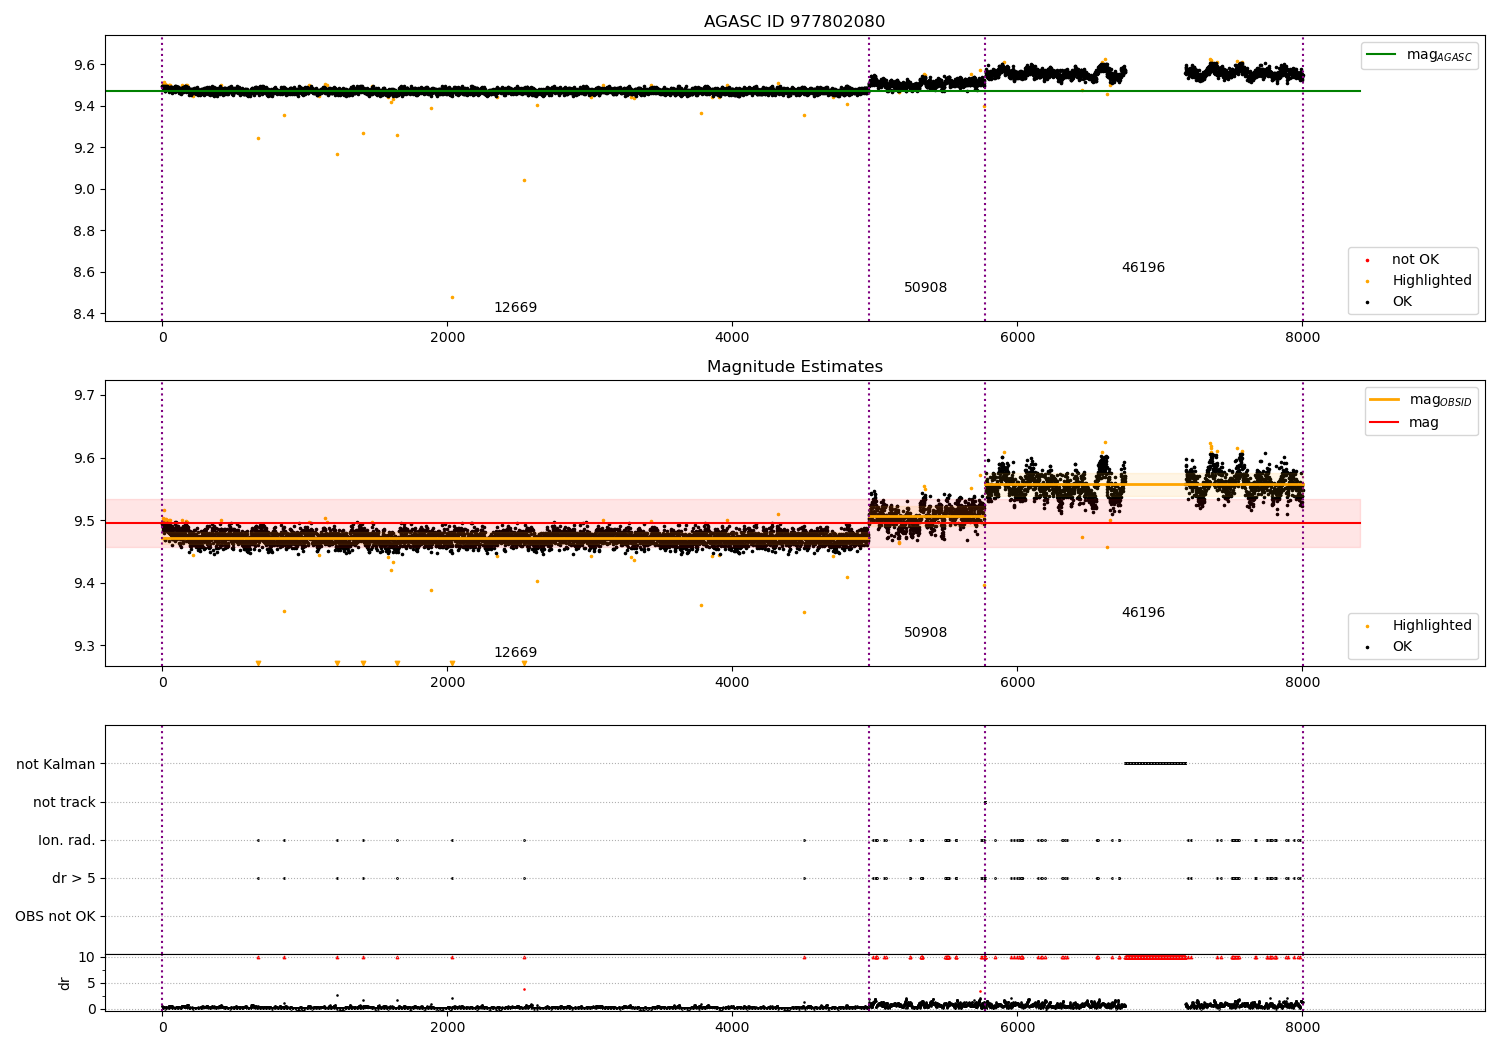Click the dr axis tick label 10
The width and height of the screenshot is (1500, 1050).
87,958
